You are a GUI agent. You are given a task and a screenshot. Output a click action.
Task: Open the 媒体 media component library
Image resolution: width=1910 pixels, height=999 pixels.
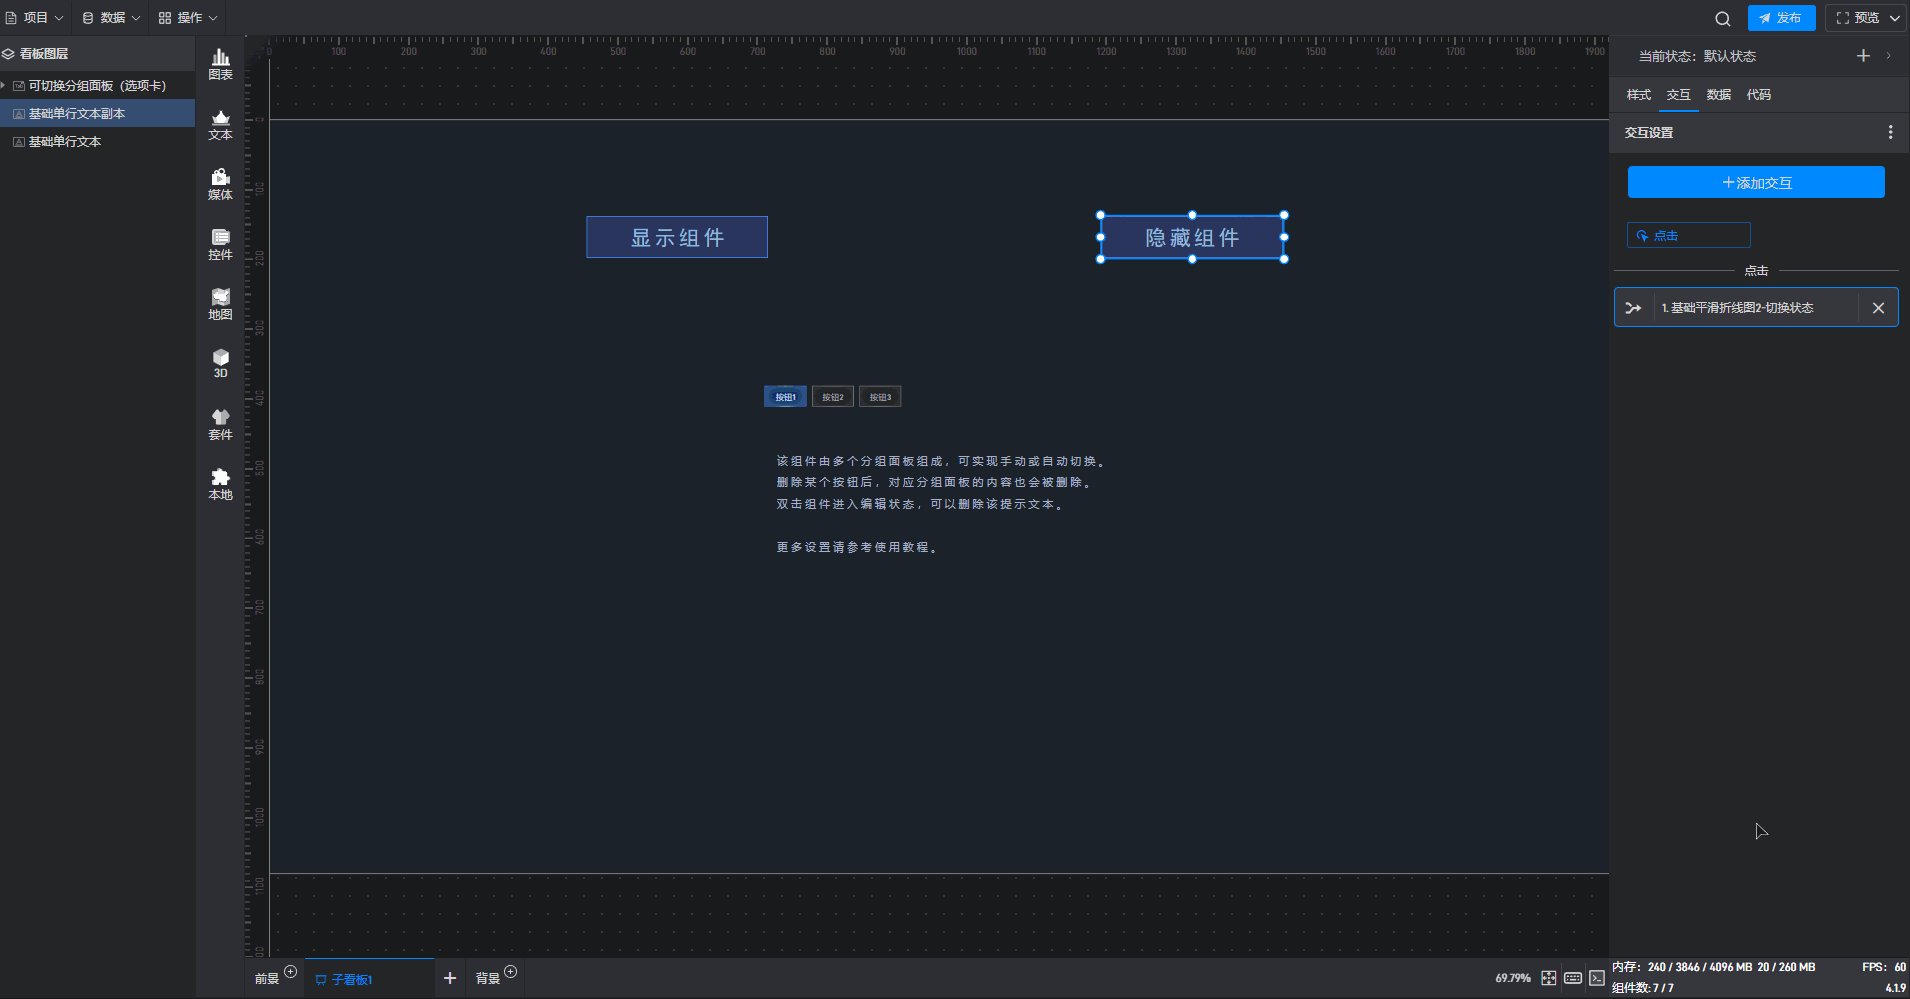tap(220, 185)
